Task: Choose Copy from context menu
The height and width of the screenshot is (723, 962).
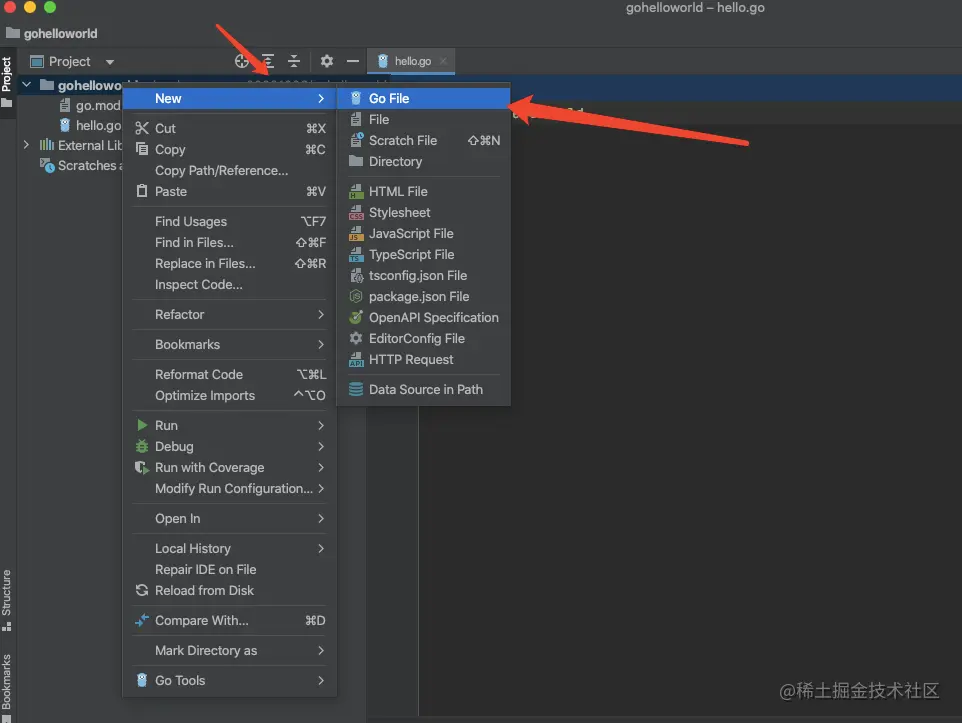Action: click(x=230, y=149)
